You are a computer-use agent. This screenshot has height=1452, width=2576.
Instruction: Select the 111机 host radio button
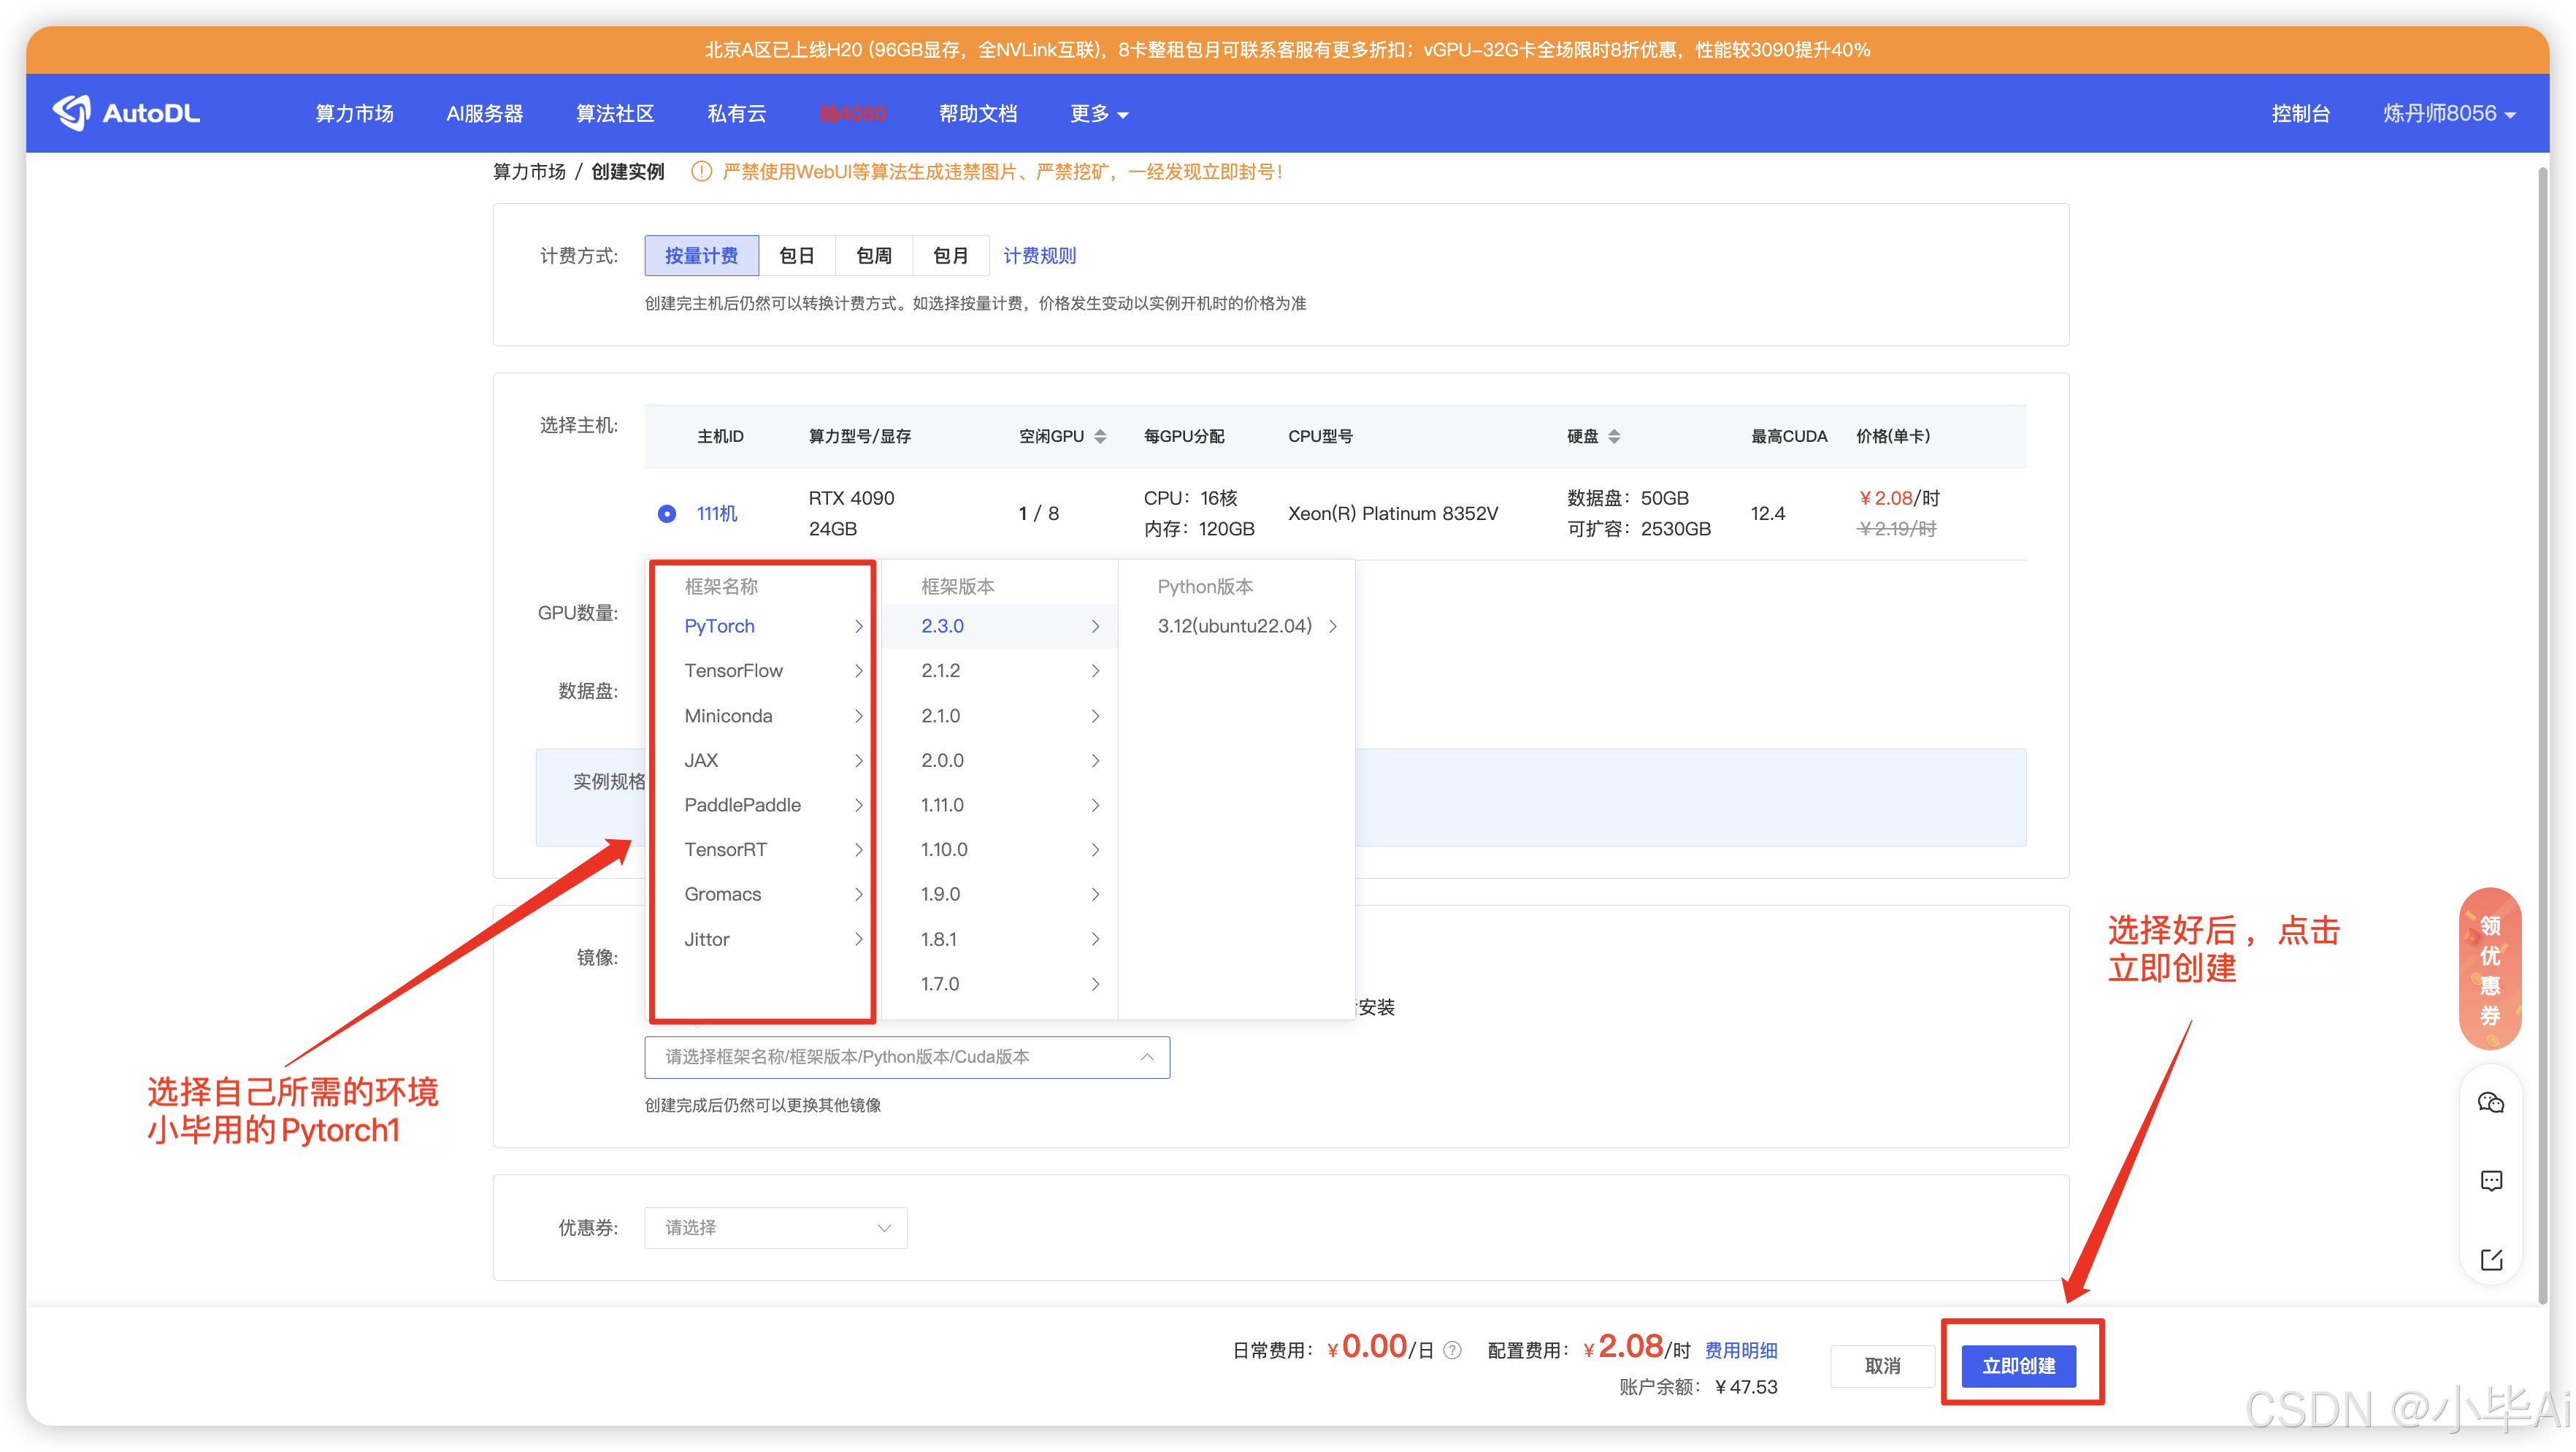point(667,513)
